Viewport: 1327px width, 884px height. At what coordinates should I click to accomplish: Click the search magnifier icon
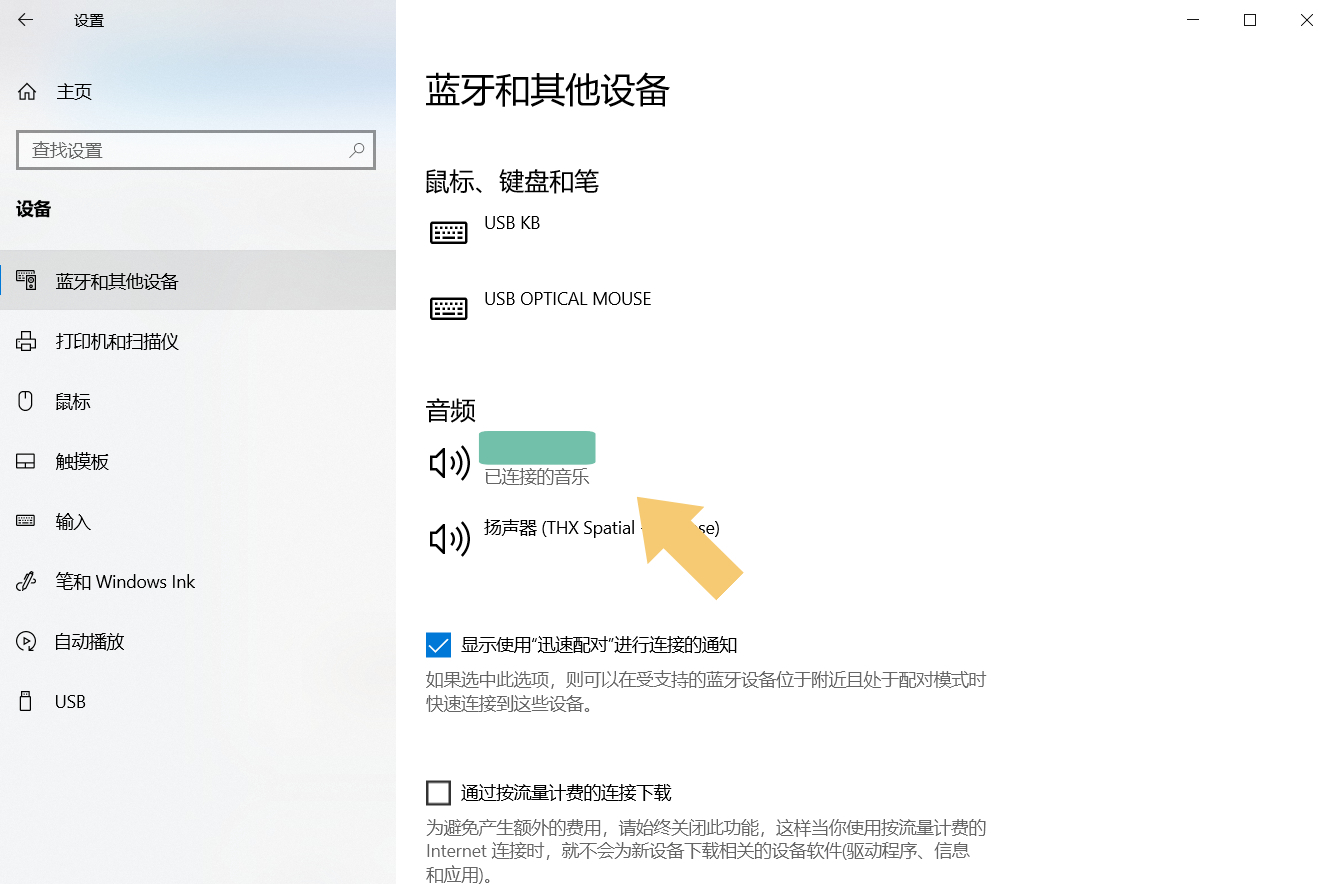click(357, 149)
